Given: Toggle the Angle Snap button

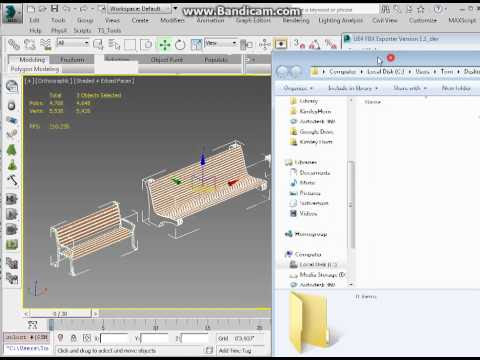Looking at the screenshot, I should pyautogui.click(x=314, y=44).
